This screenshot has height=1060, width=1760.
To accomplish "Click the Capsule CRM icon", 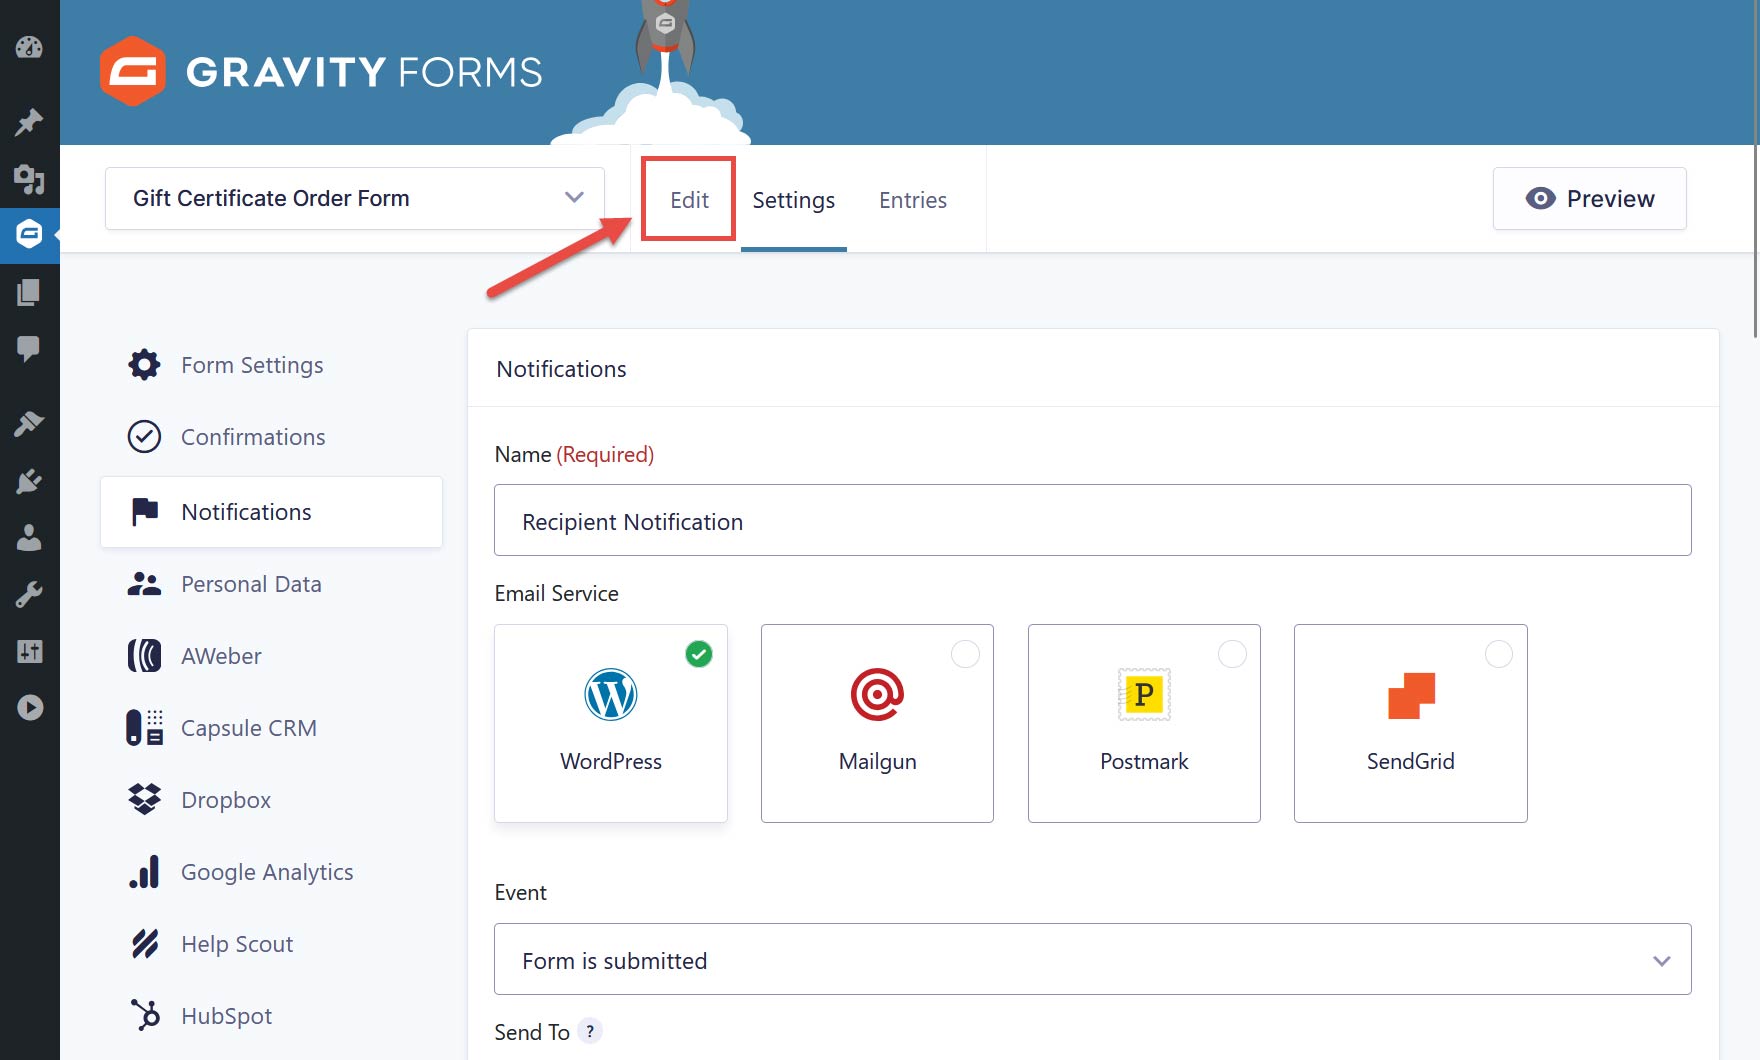I will [x=144, y=728].
